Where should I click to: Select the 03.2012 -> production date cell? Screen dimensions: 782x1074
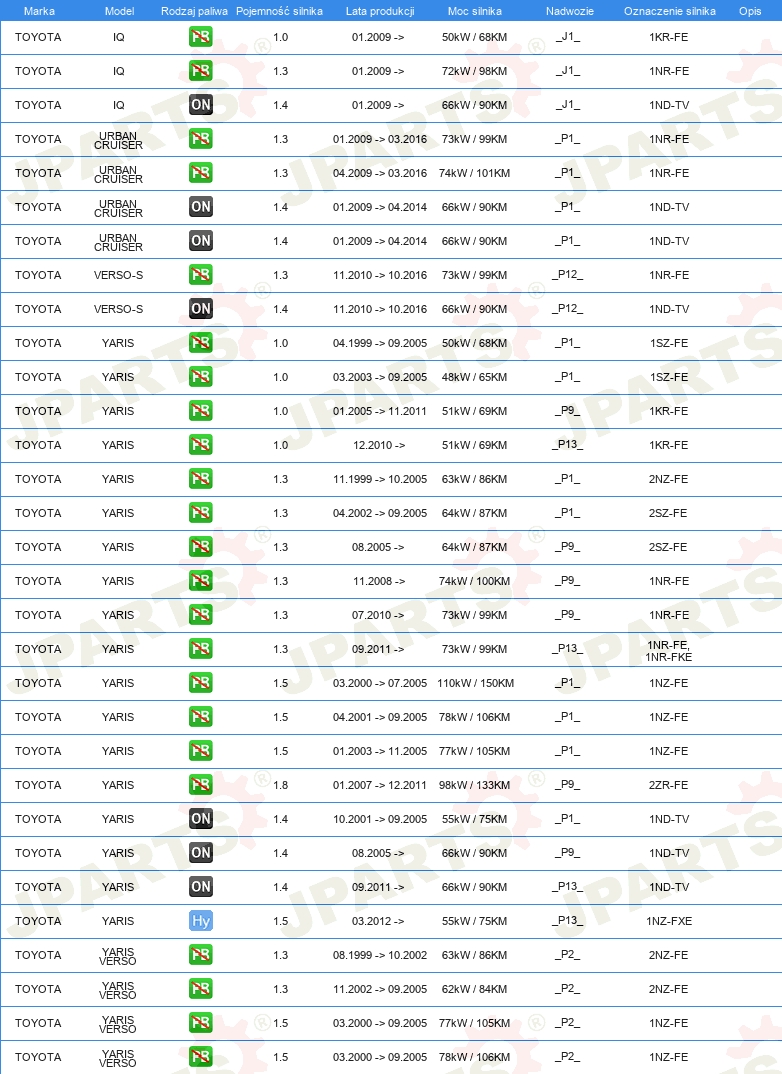[378, 921]
